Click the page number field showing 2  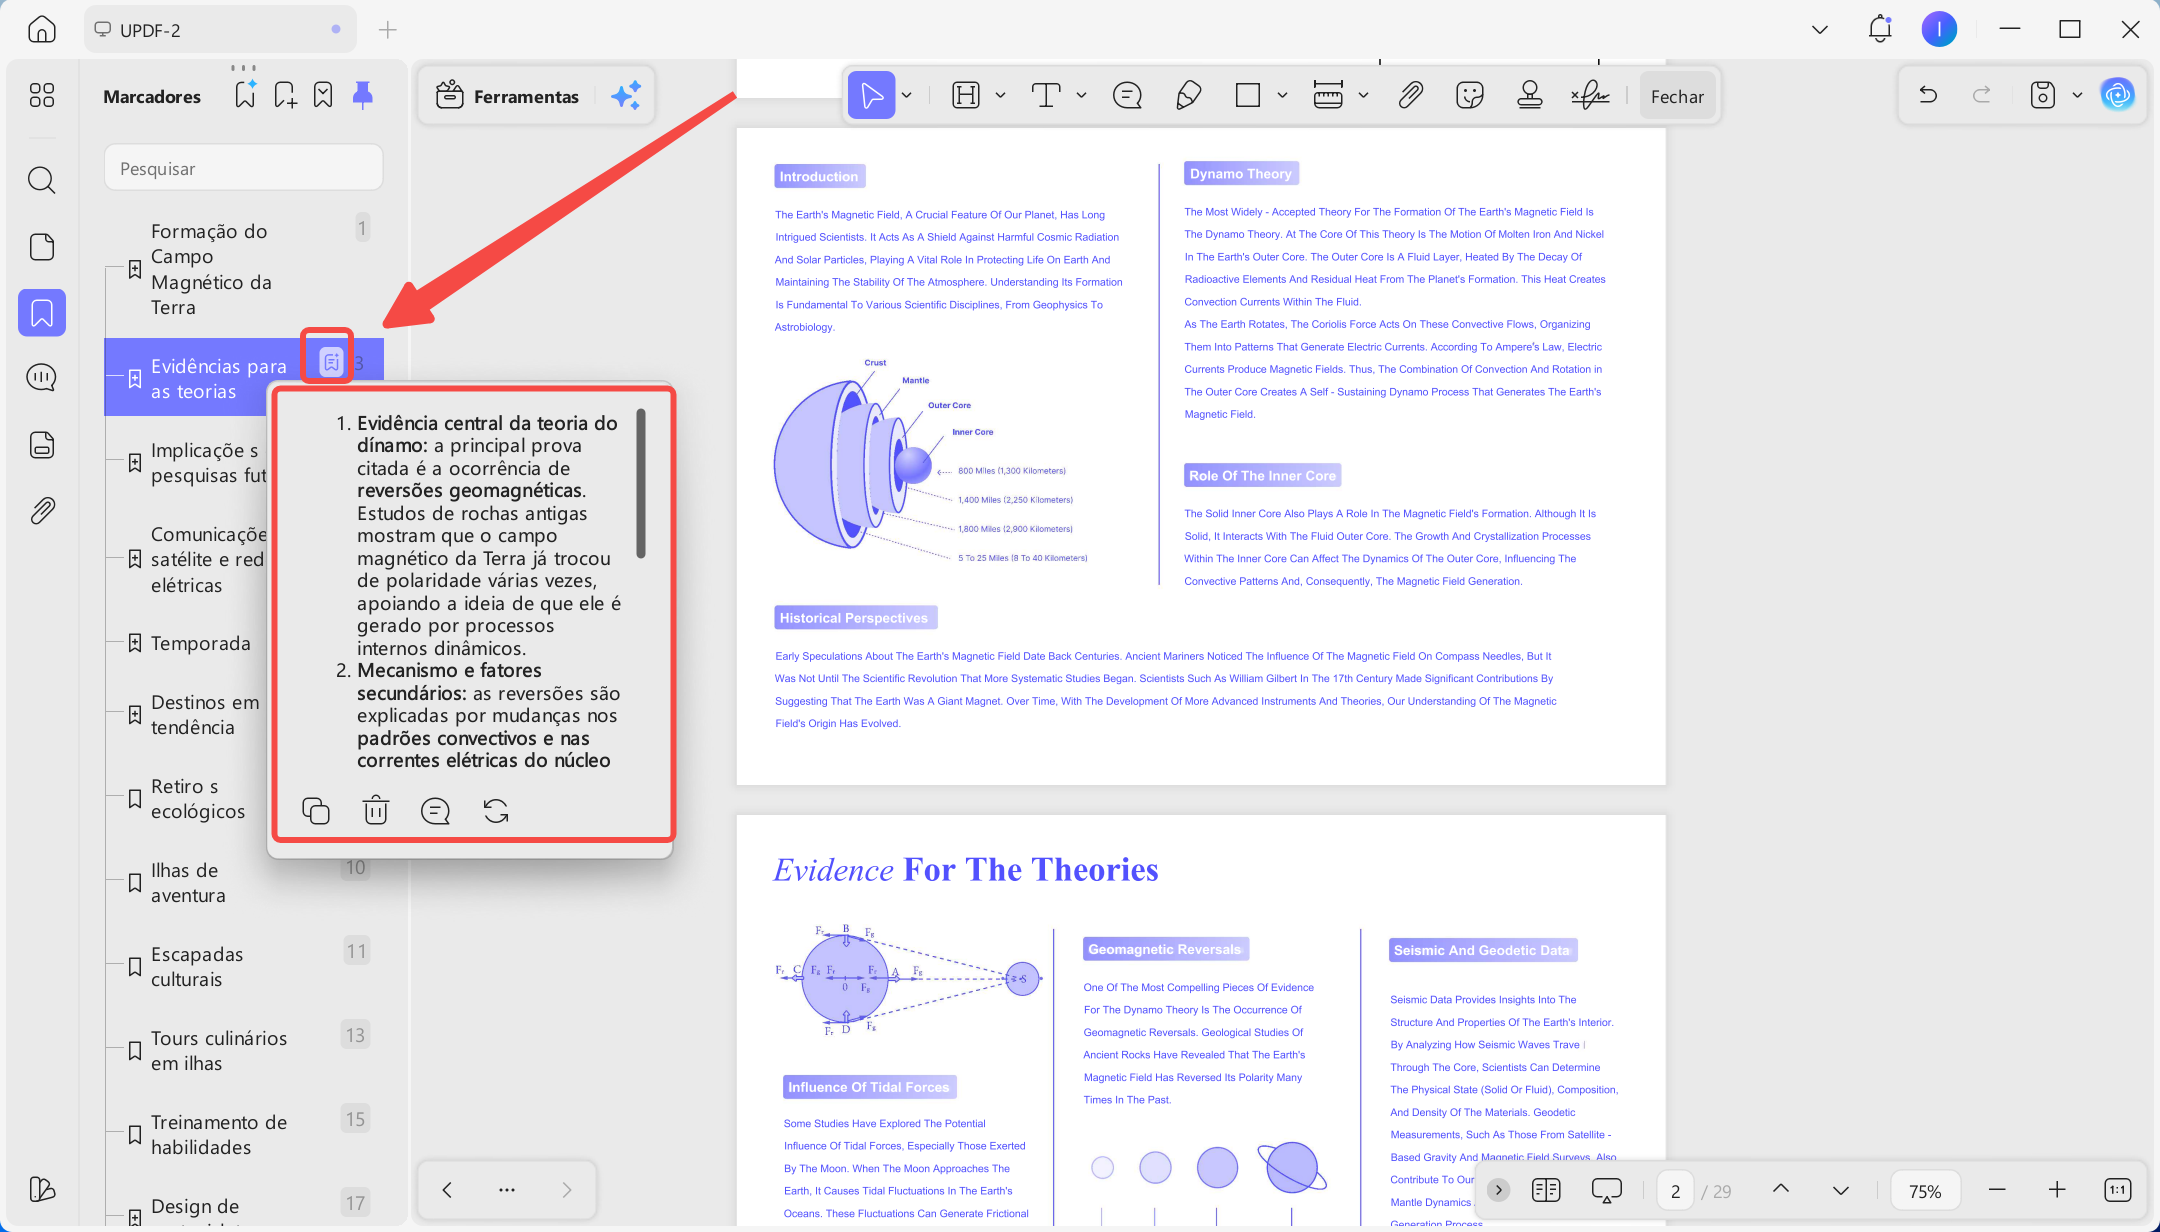[1676, 1191]
